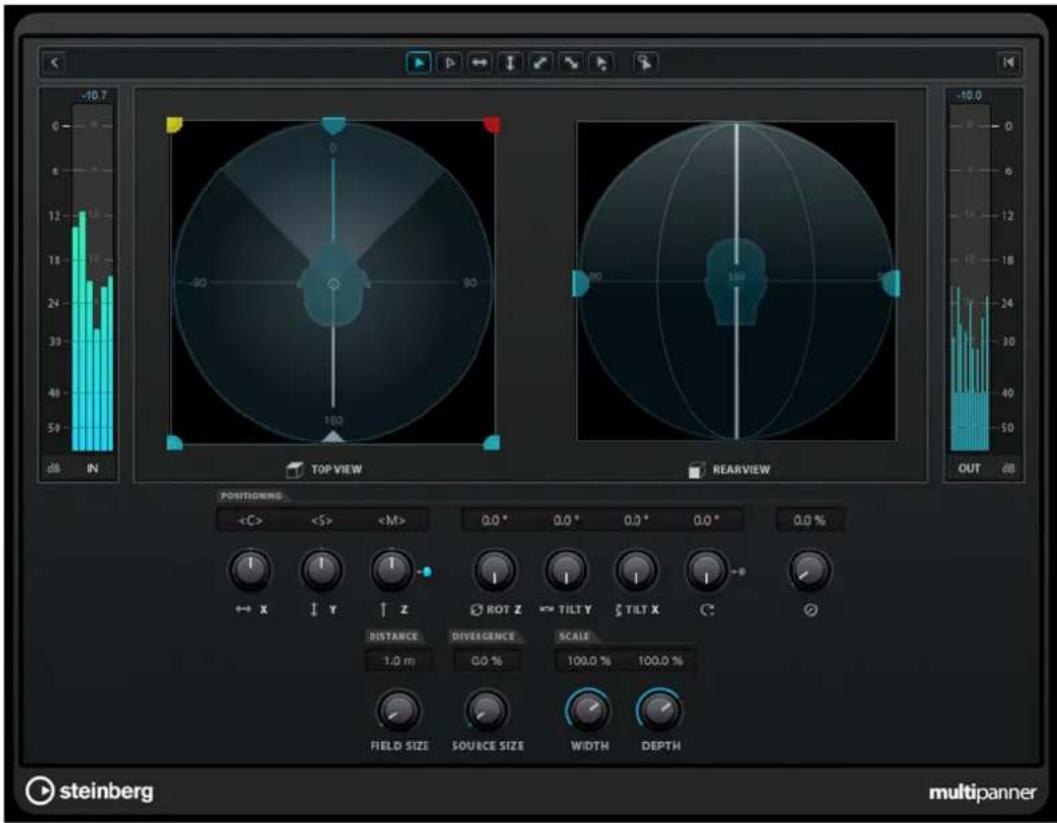Viewport: 1057px width, 823px height.
Task: Click the top center speaker handle
Action: 333,125
